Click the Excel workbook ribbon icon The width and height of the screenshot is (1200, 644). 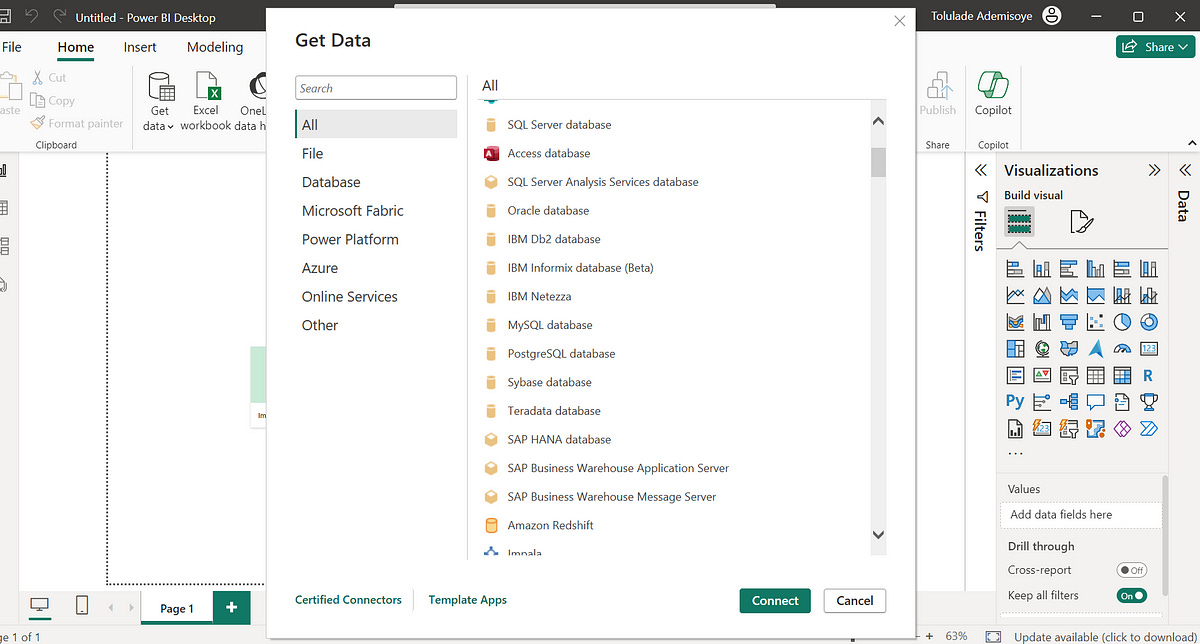pos(206,101)
